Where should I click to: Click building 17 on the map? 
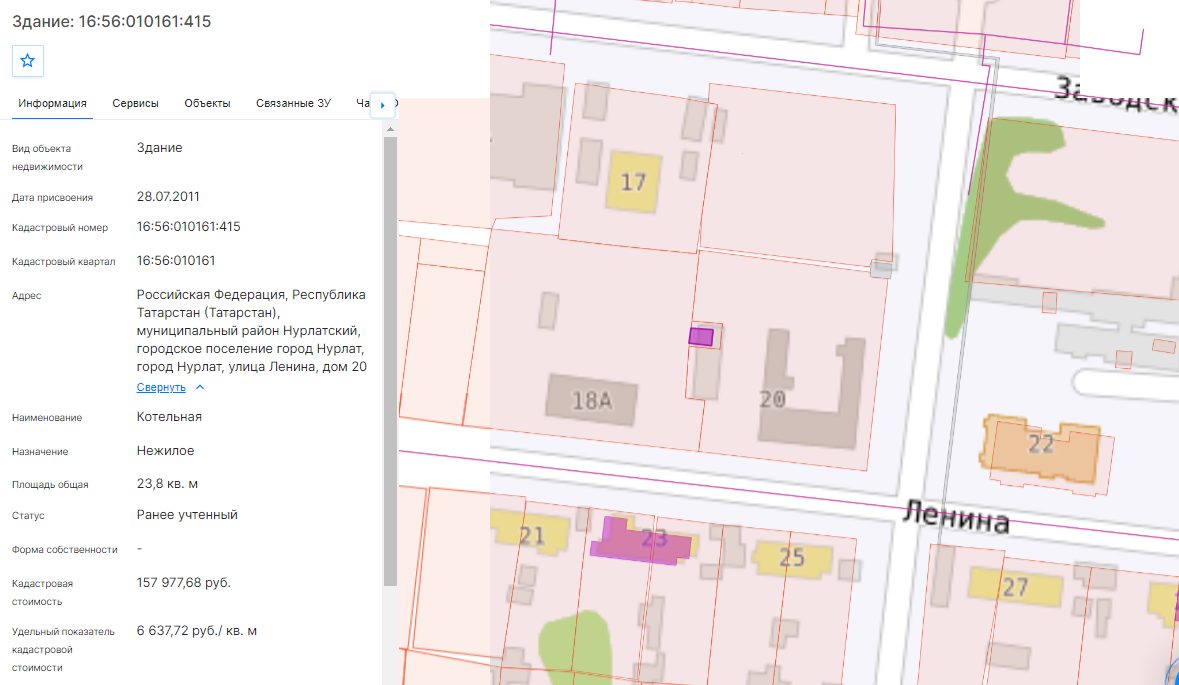634,181
